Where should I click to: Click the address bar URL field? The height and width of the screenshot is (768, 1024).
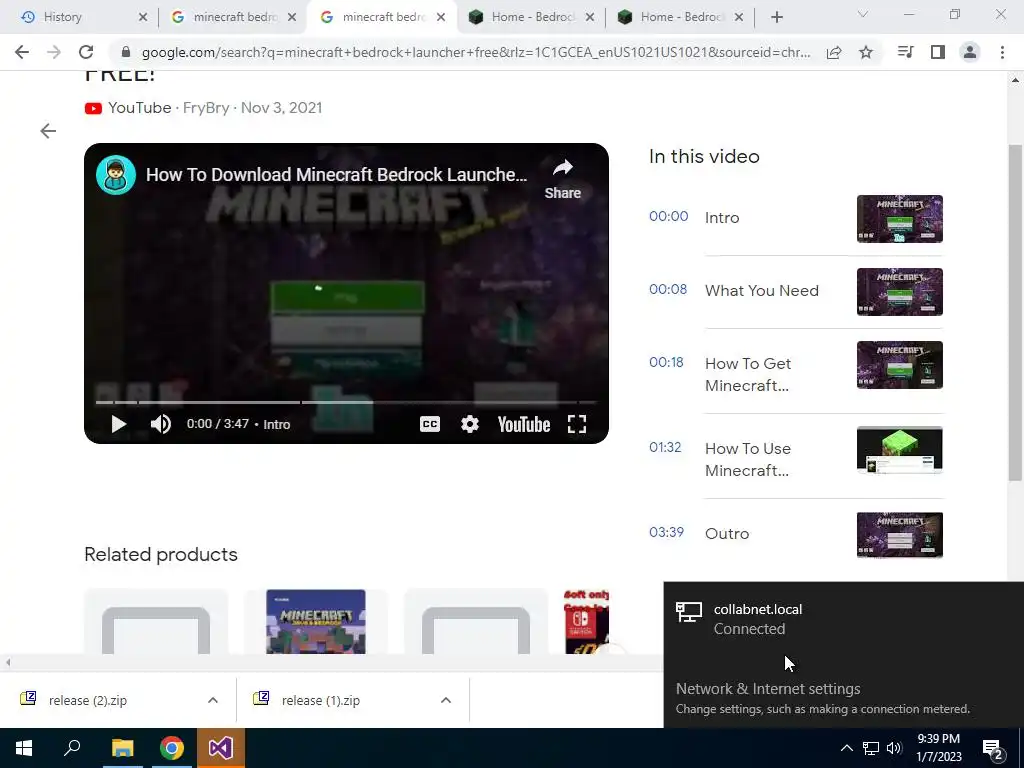click(x=476, y=52)
